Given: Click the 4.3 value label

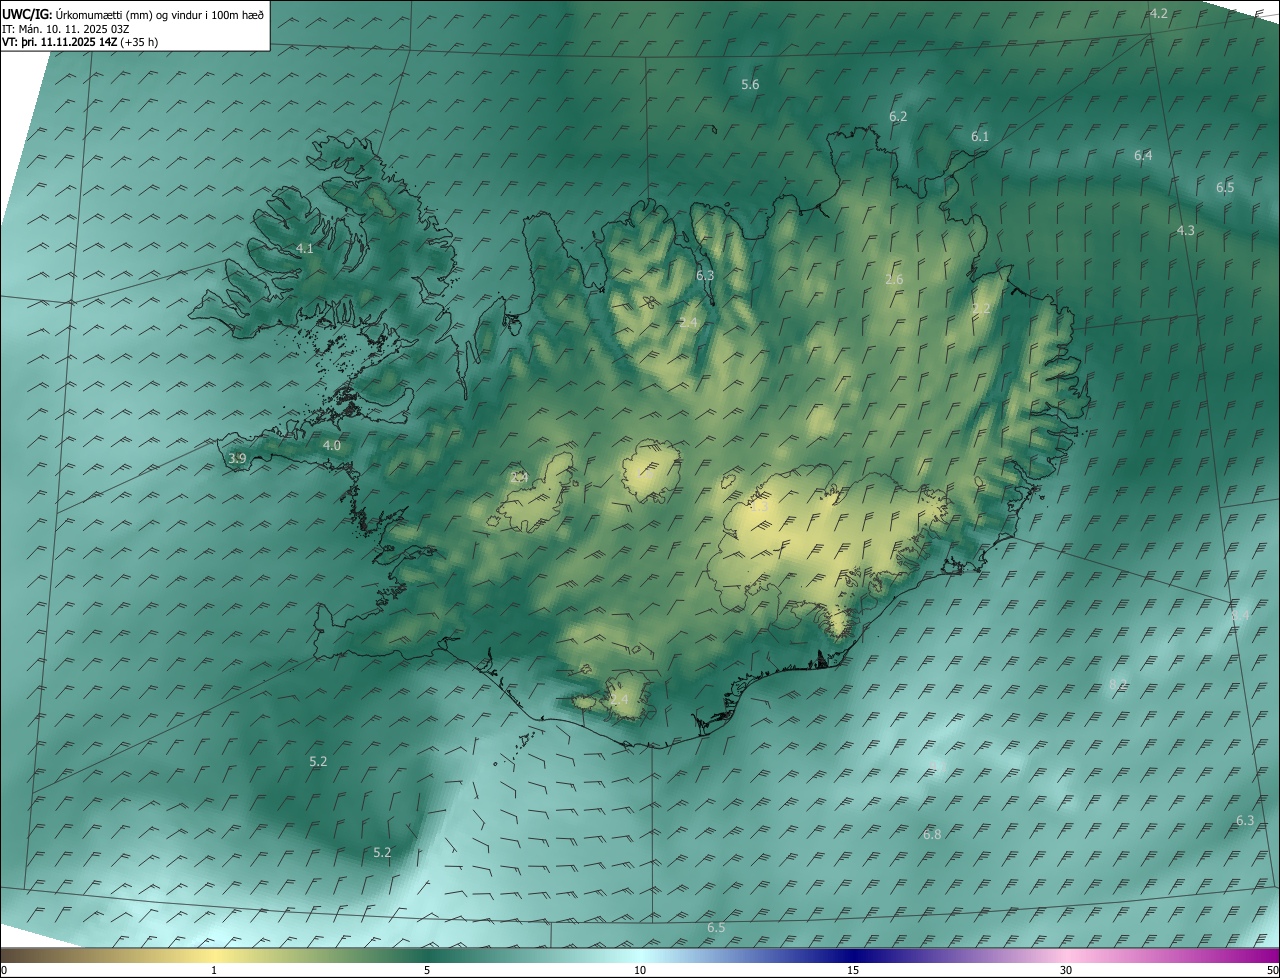Looking at the screenshot, I should 1185,231.
